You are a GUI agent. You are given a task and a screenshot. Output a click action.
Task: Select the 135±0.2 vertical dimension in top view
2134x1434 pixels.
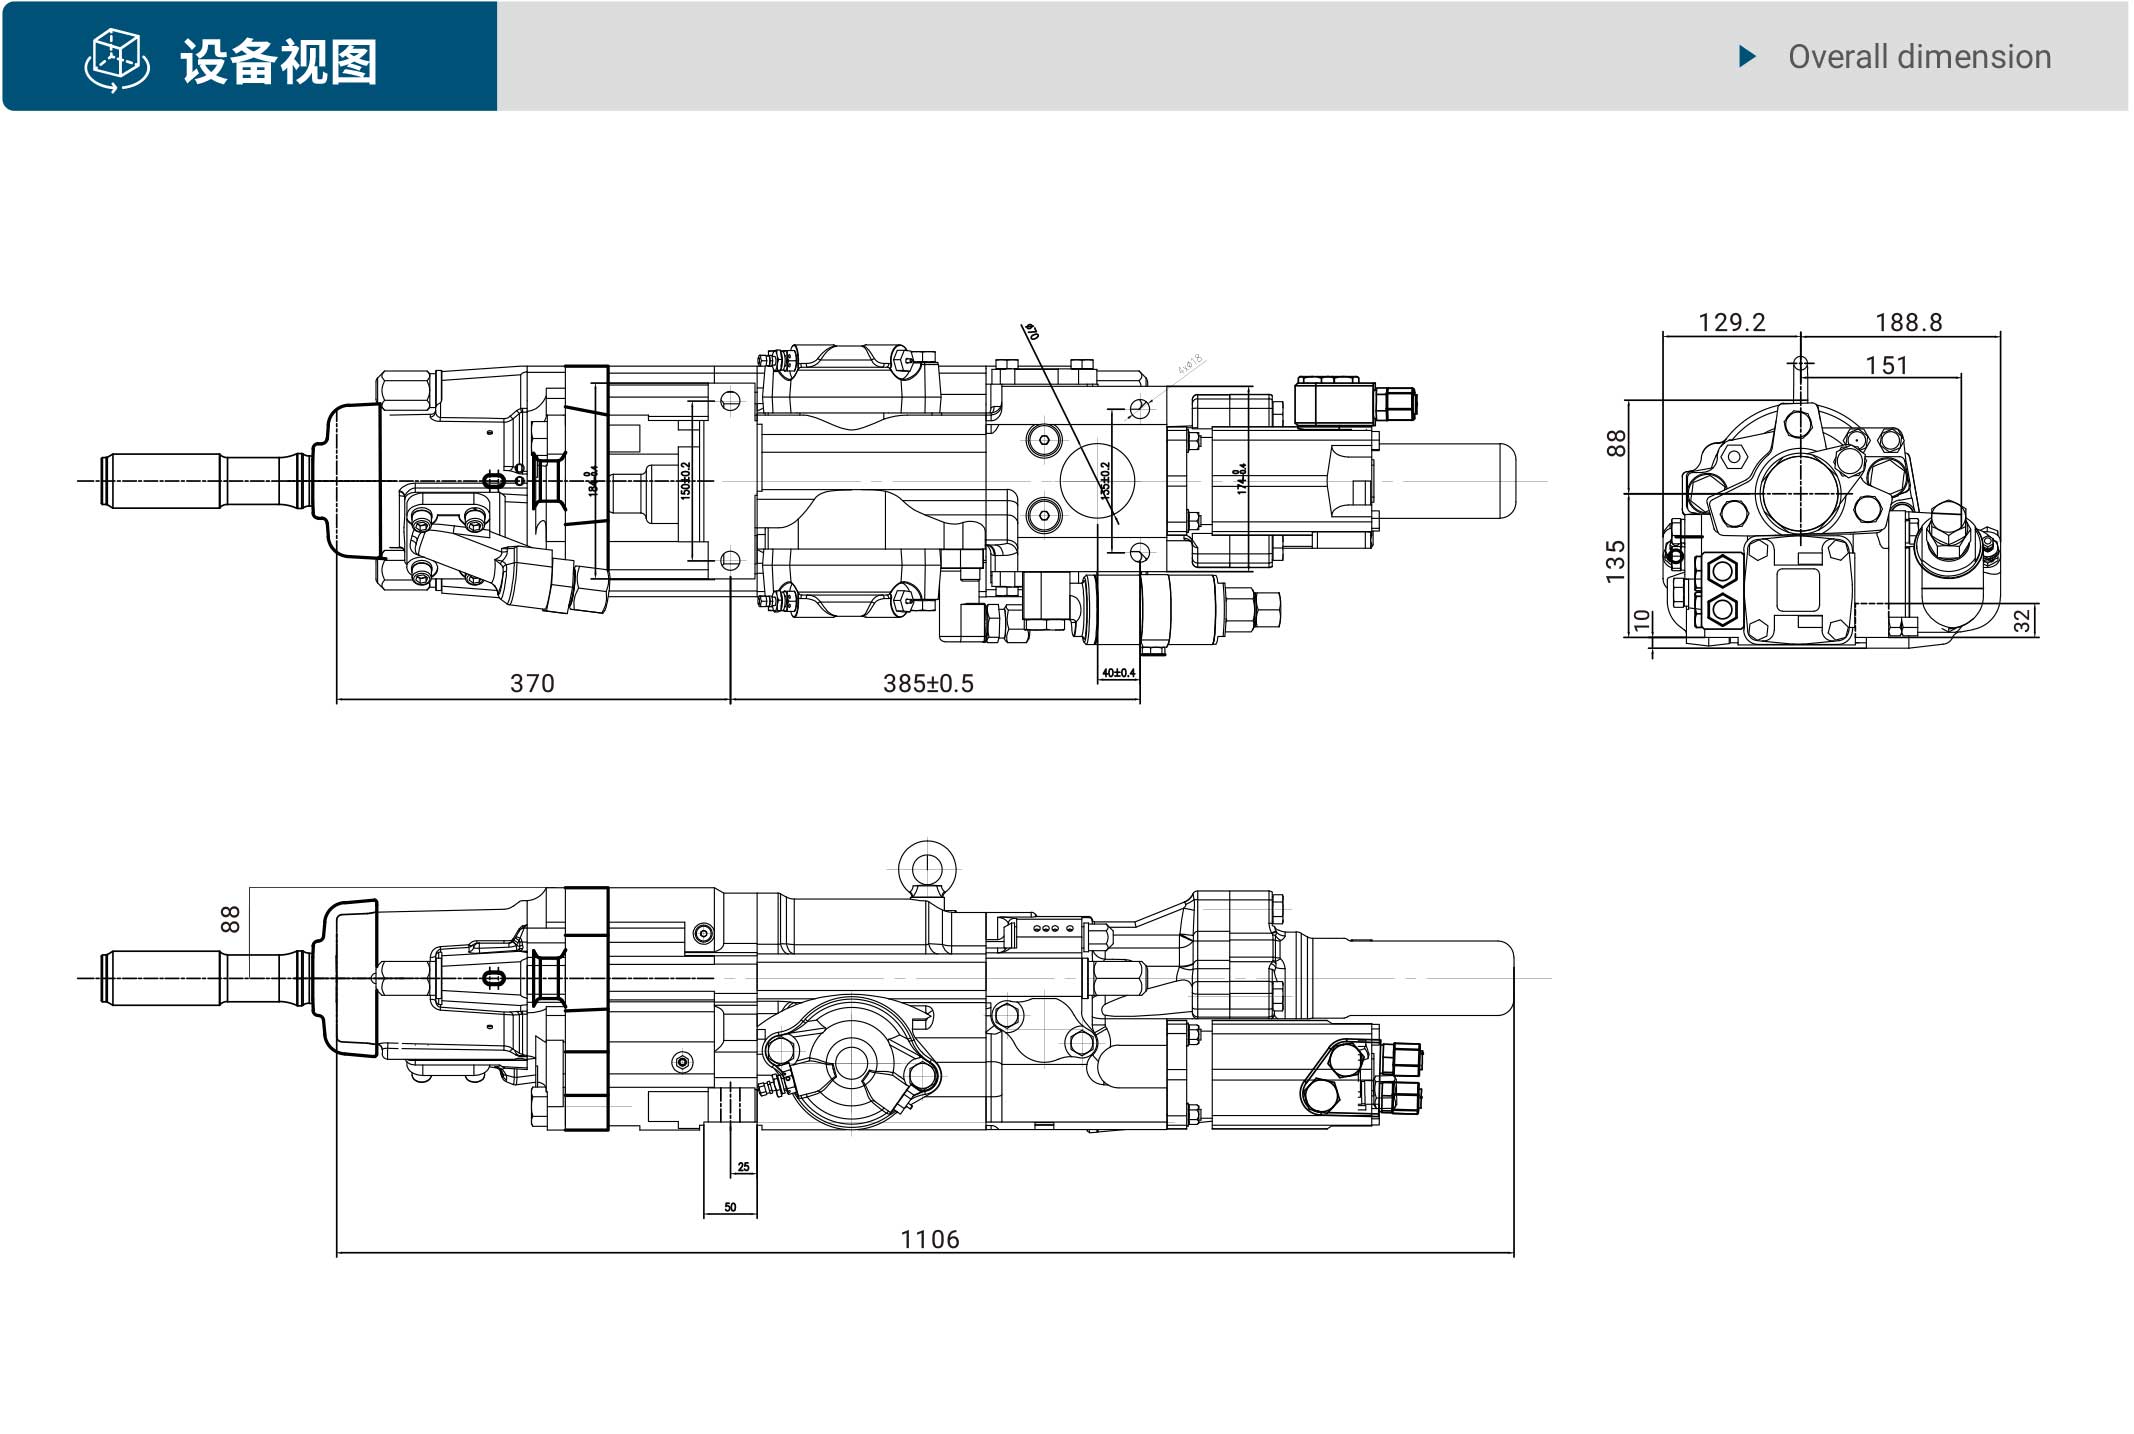1105,480
